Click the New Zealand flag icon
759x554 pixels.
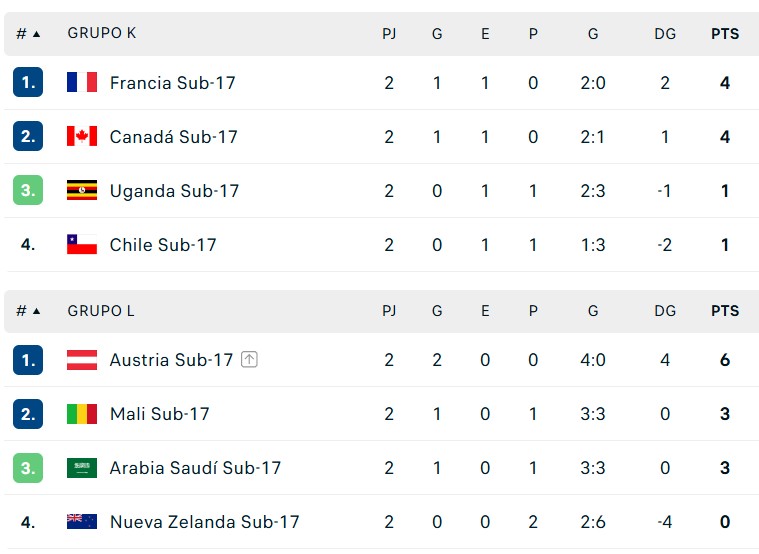pos(82,522)
